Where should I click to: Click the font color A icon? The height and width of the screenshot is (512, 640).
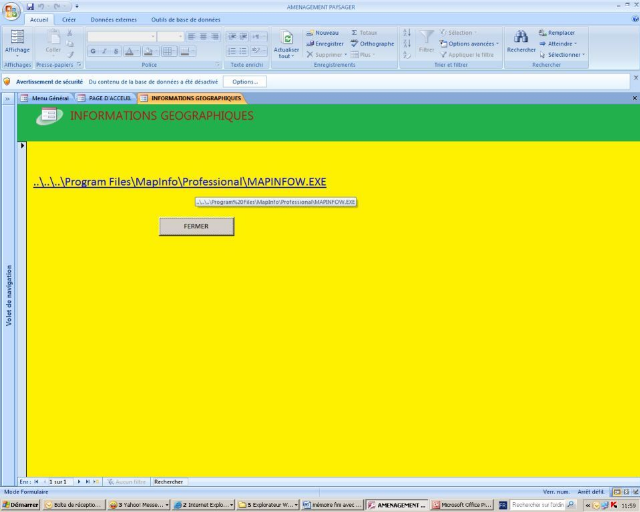129,51
